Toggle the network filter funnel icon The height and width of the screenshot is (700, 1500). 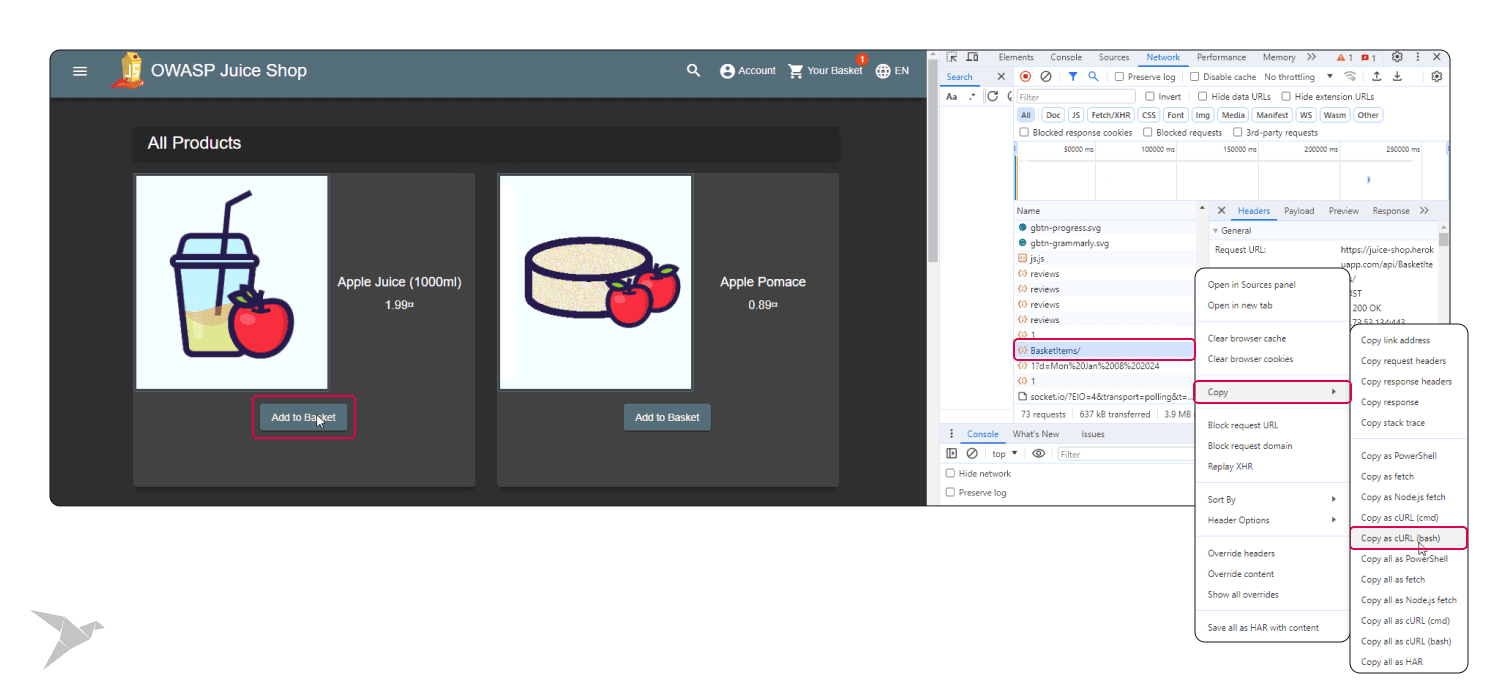tap(1073, 77)
